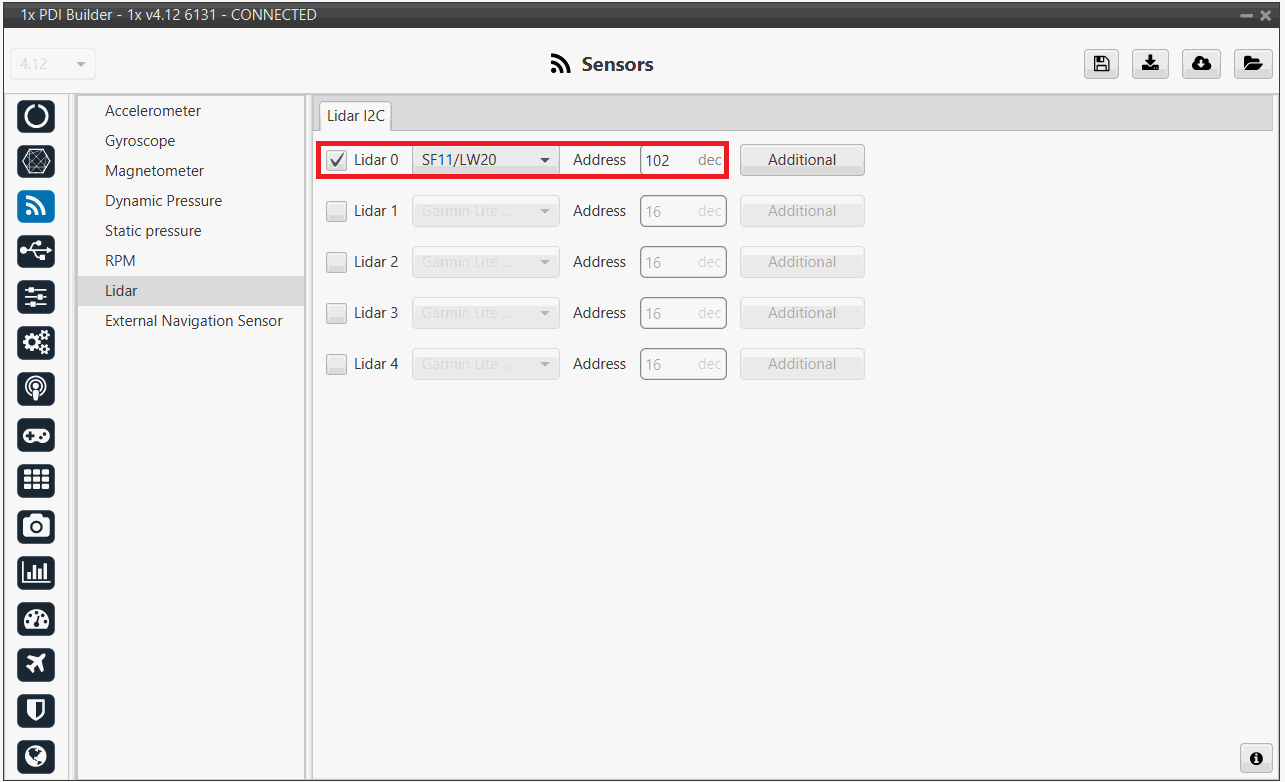Open the folder icon in the top toolbar
Screen dimensions: 1285x782
point(1252,64)
